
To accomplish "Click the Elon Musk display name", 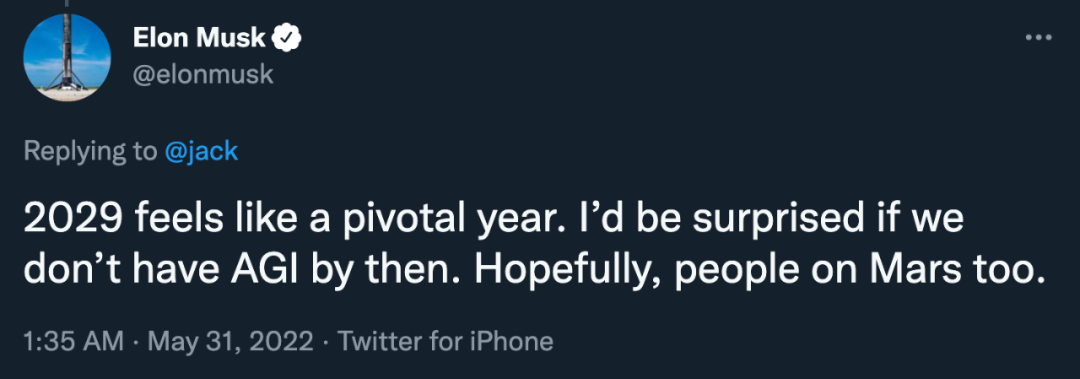I will point(199,39).
